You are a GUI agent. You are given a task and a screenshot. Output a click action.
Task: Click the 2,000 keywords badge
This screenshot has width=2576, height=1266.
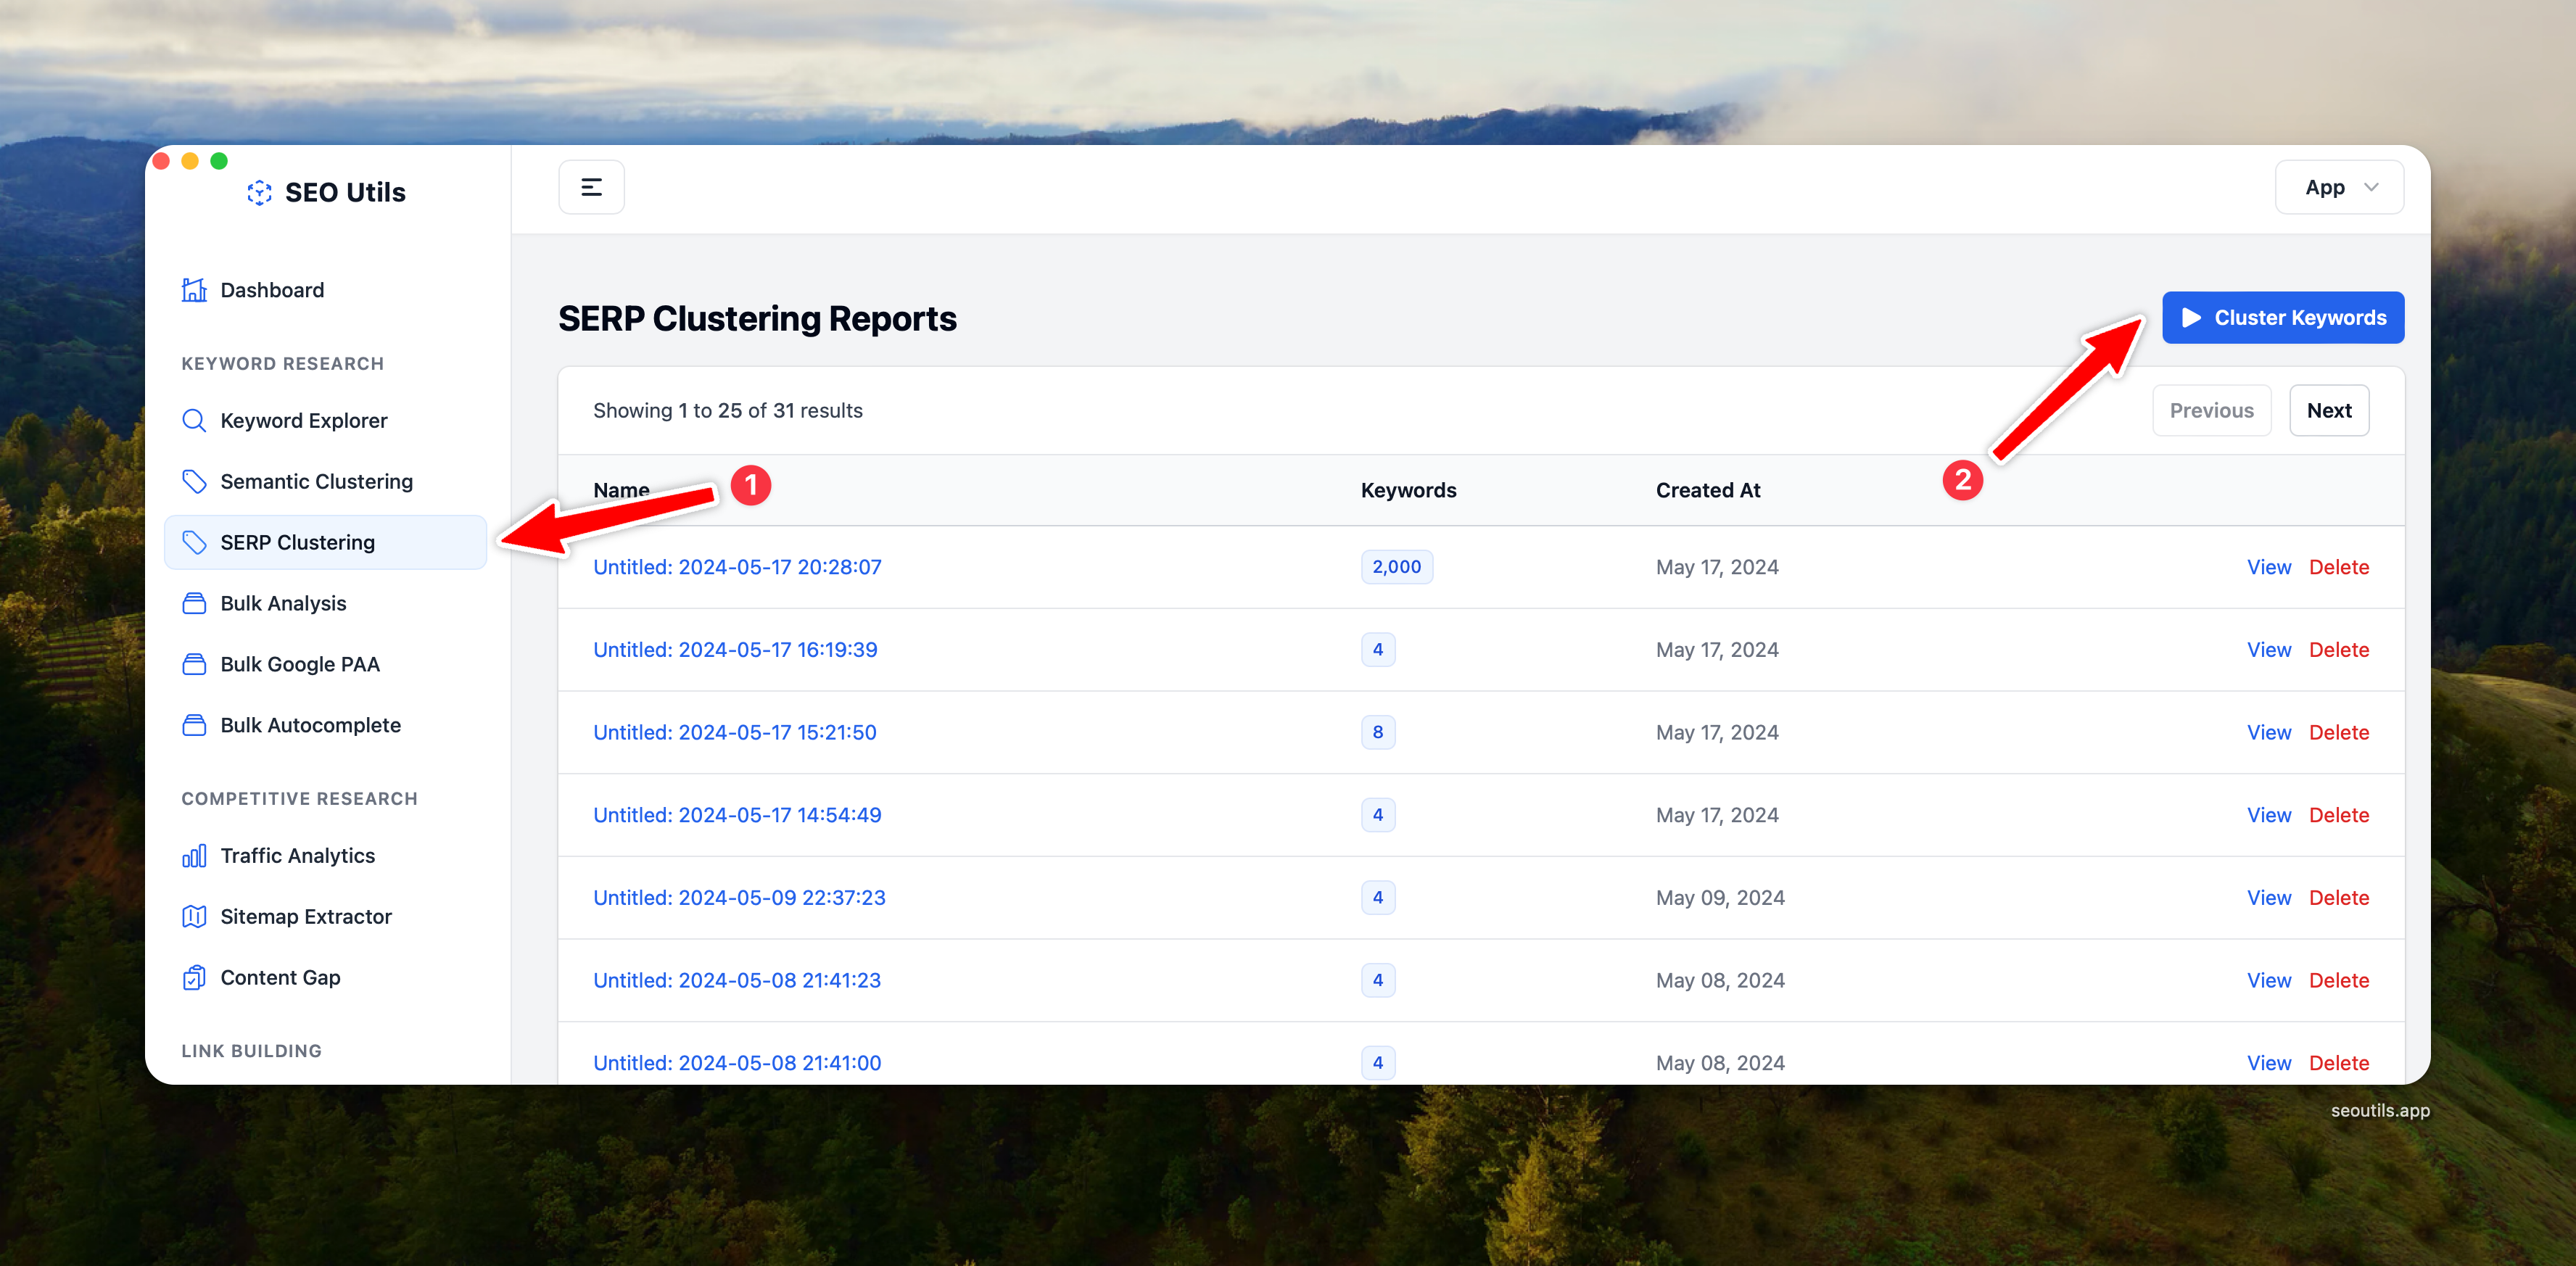[x=1395, y=567]
